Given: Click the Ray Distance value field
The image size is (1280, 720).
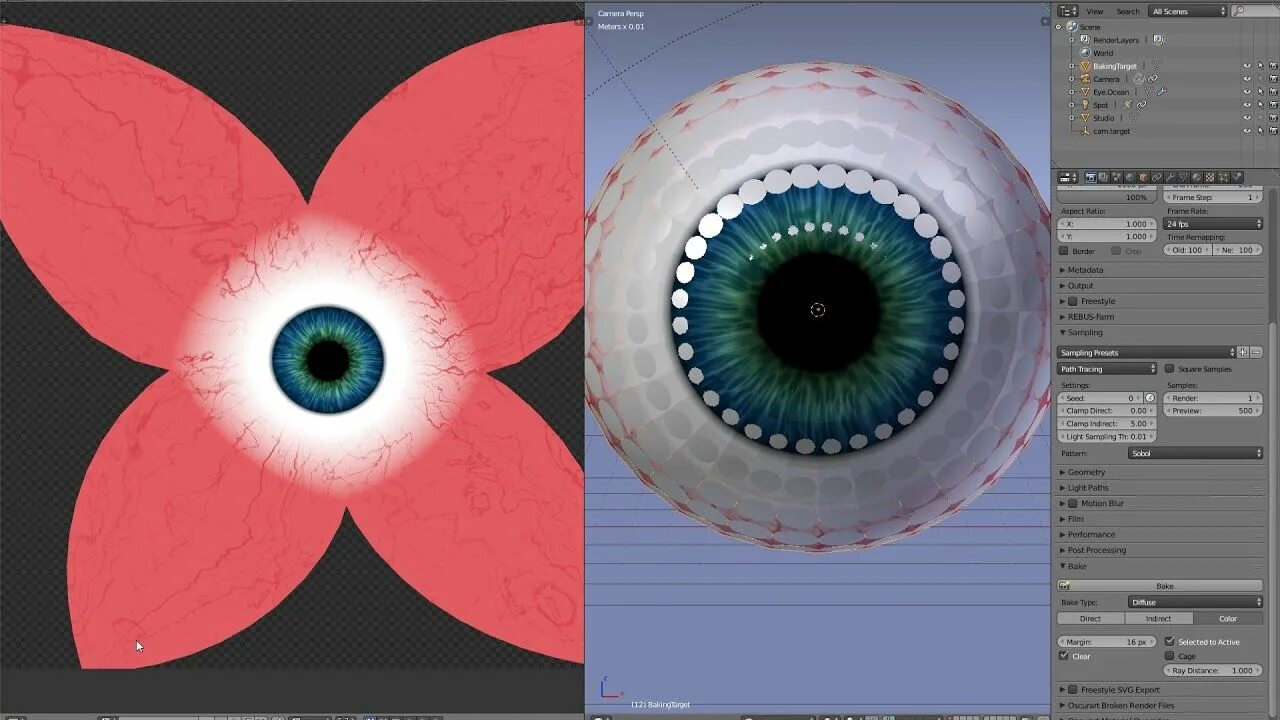Looking at the screenshot, I should tap(1213, 670).
